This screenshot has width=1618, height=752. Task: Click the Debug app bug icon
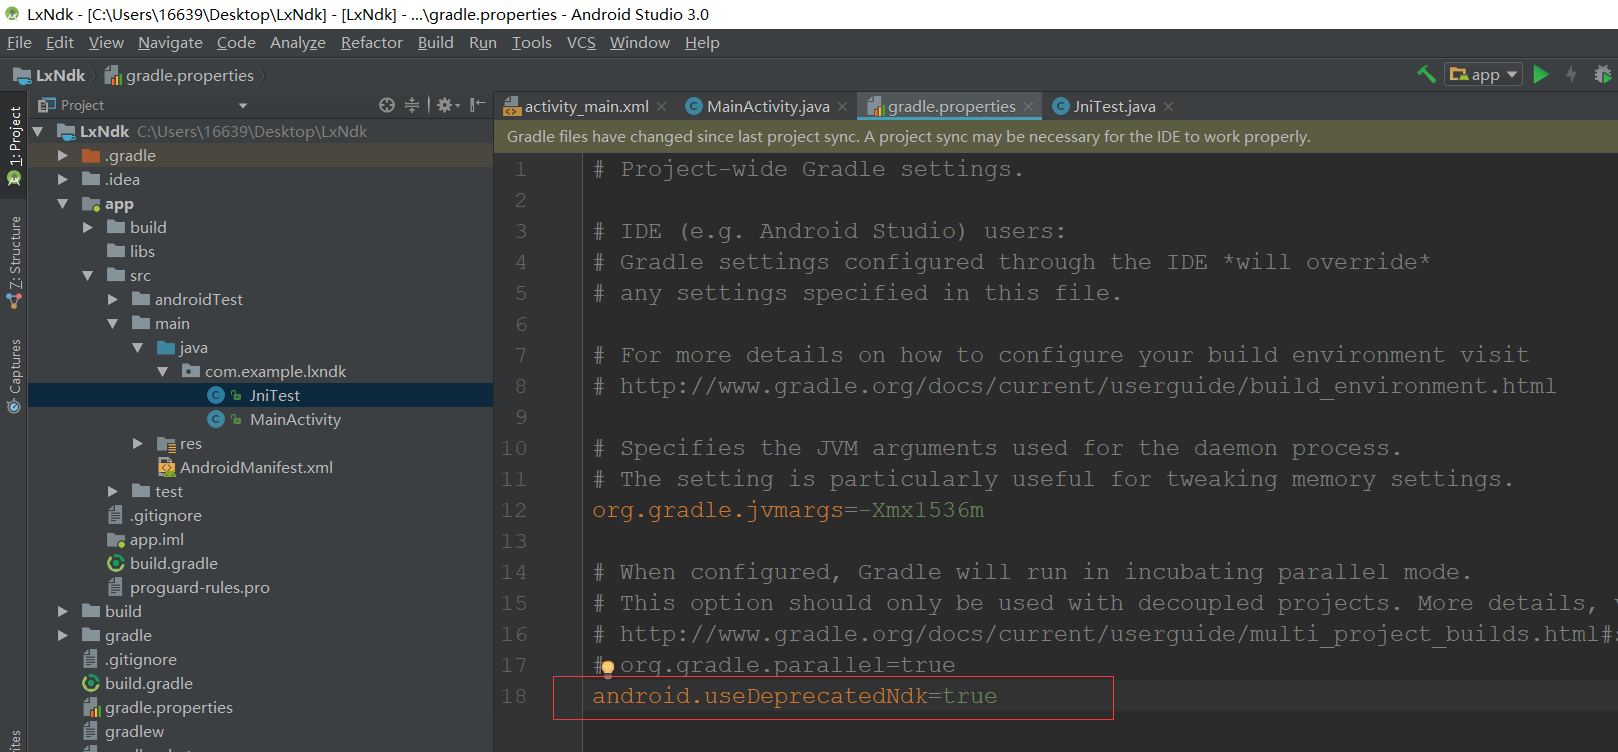pos(1602,74)
